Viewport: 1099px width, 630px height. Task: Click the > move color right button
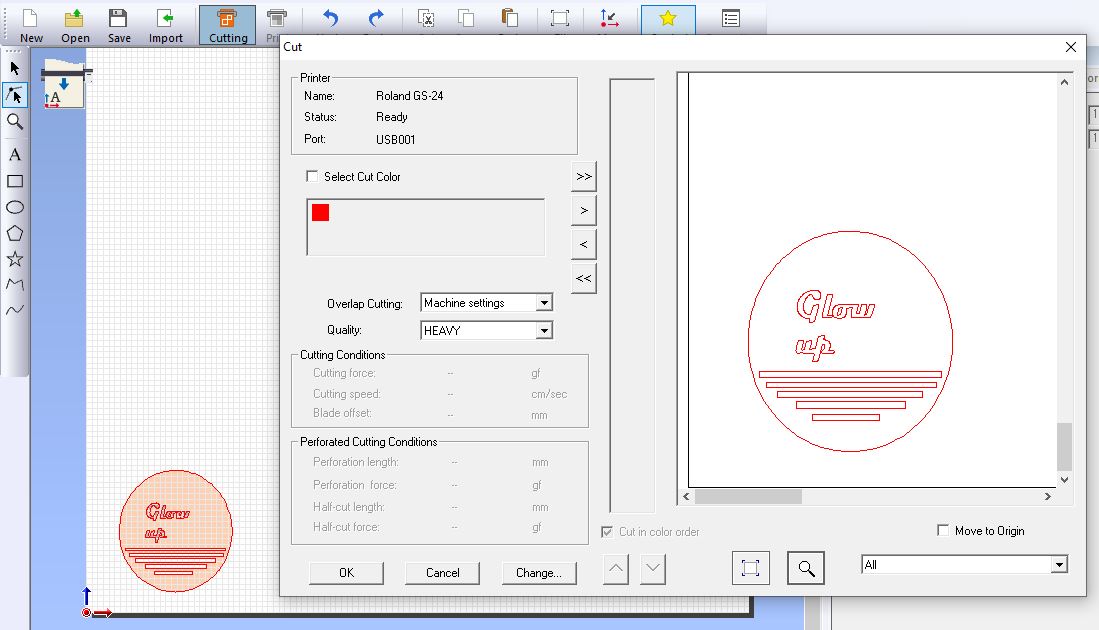point(584,210)
